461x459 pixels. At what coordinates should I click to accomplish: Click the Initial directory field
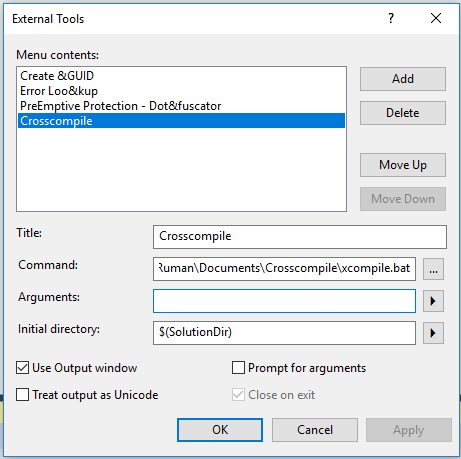coord(284,333)
